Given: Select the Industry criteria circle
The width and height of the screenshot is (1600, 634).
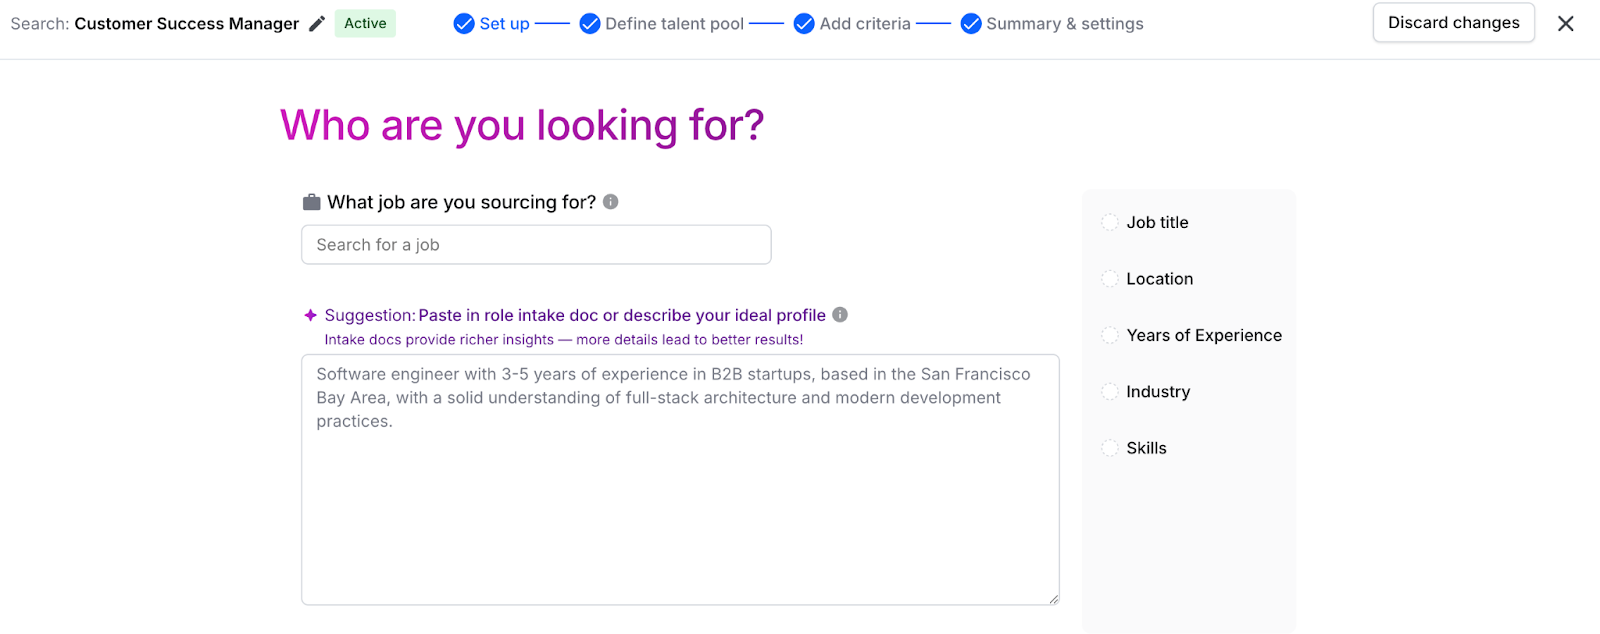Looking at the screenshot, I should point(1110,392).
